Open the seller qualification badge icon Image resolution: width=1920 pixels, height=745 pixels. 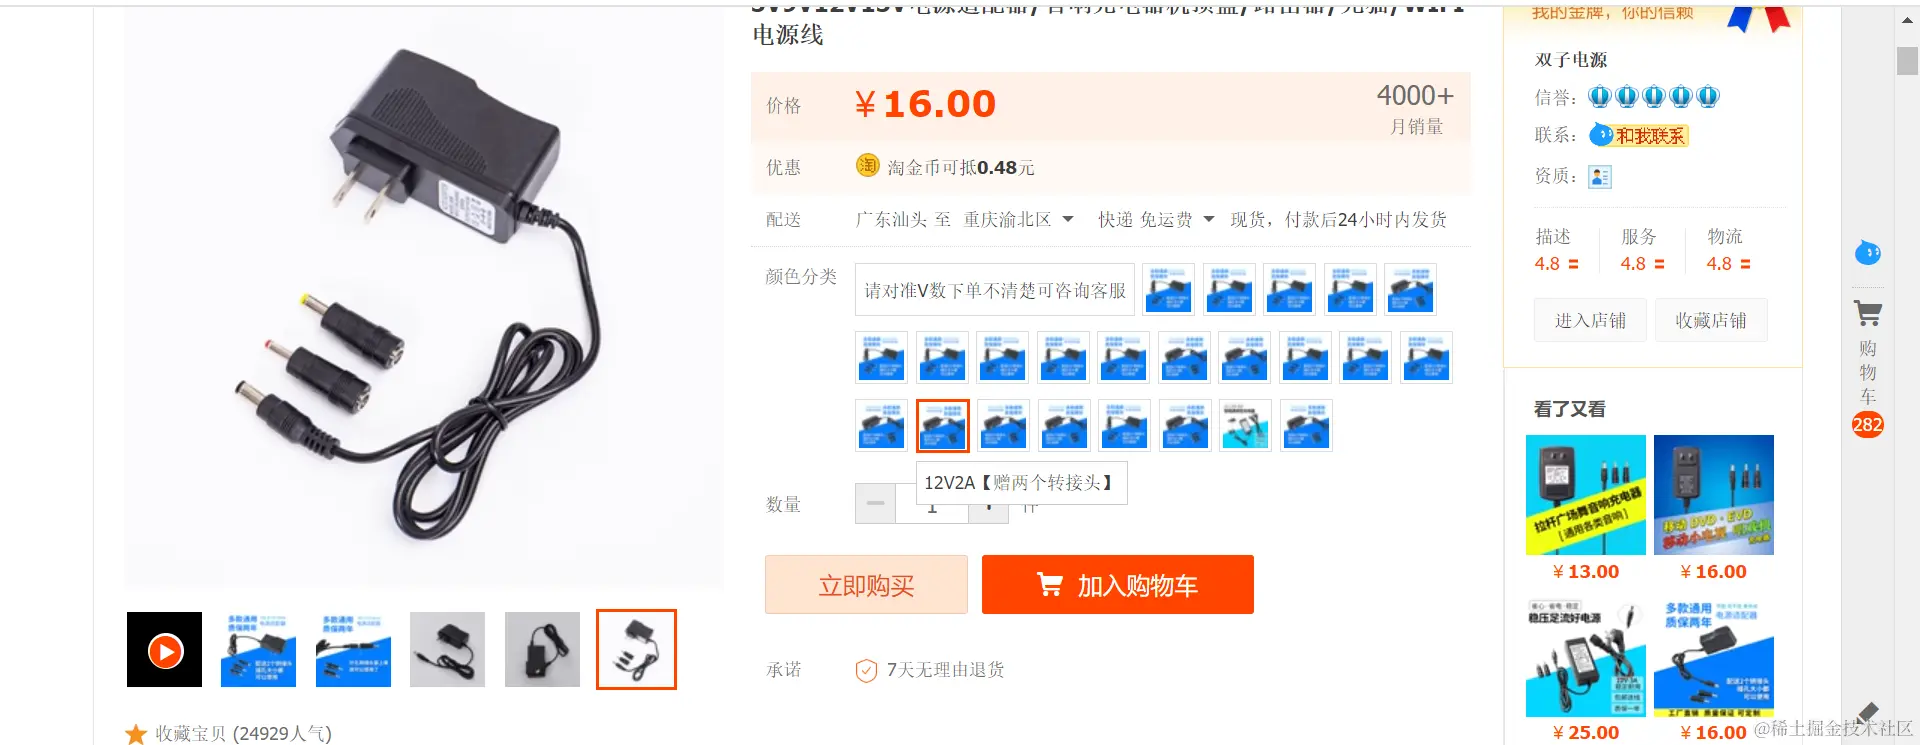coord(1600,177)
